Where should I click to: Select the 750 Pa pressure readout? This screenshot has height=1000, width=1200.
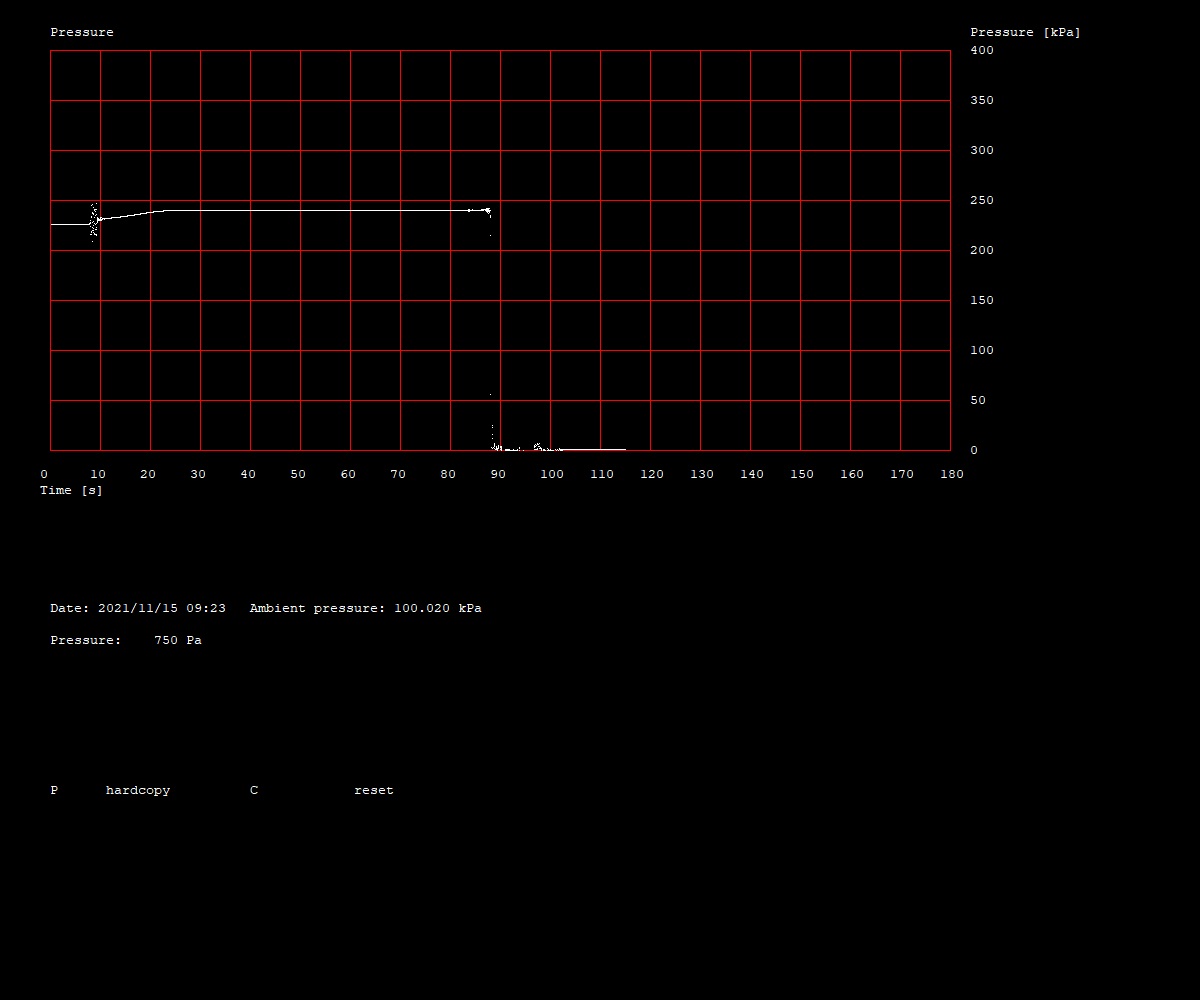177,640
